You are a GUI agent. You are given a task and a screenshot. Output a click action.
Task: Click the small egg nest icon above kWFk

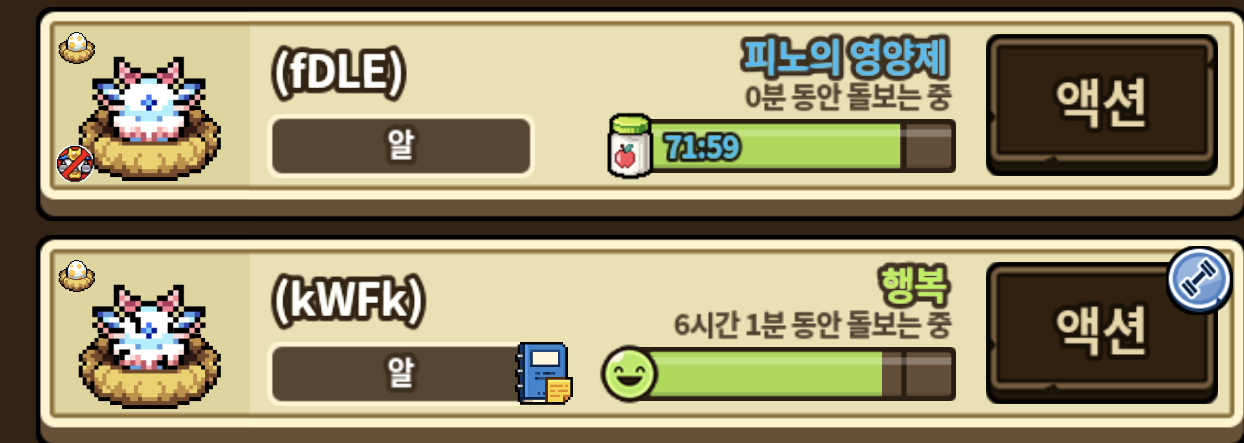click(76, 276)
